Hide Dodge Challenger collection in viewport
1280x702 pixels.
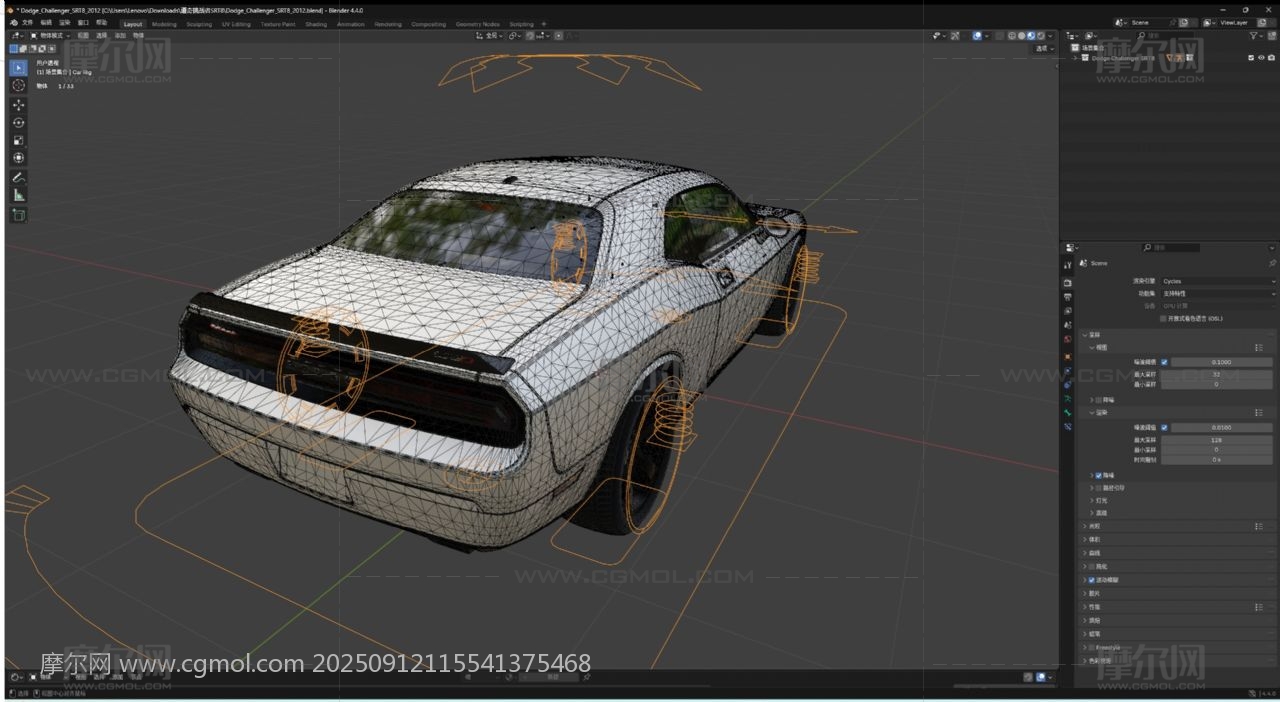click(x=1261, y=58)
